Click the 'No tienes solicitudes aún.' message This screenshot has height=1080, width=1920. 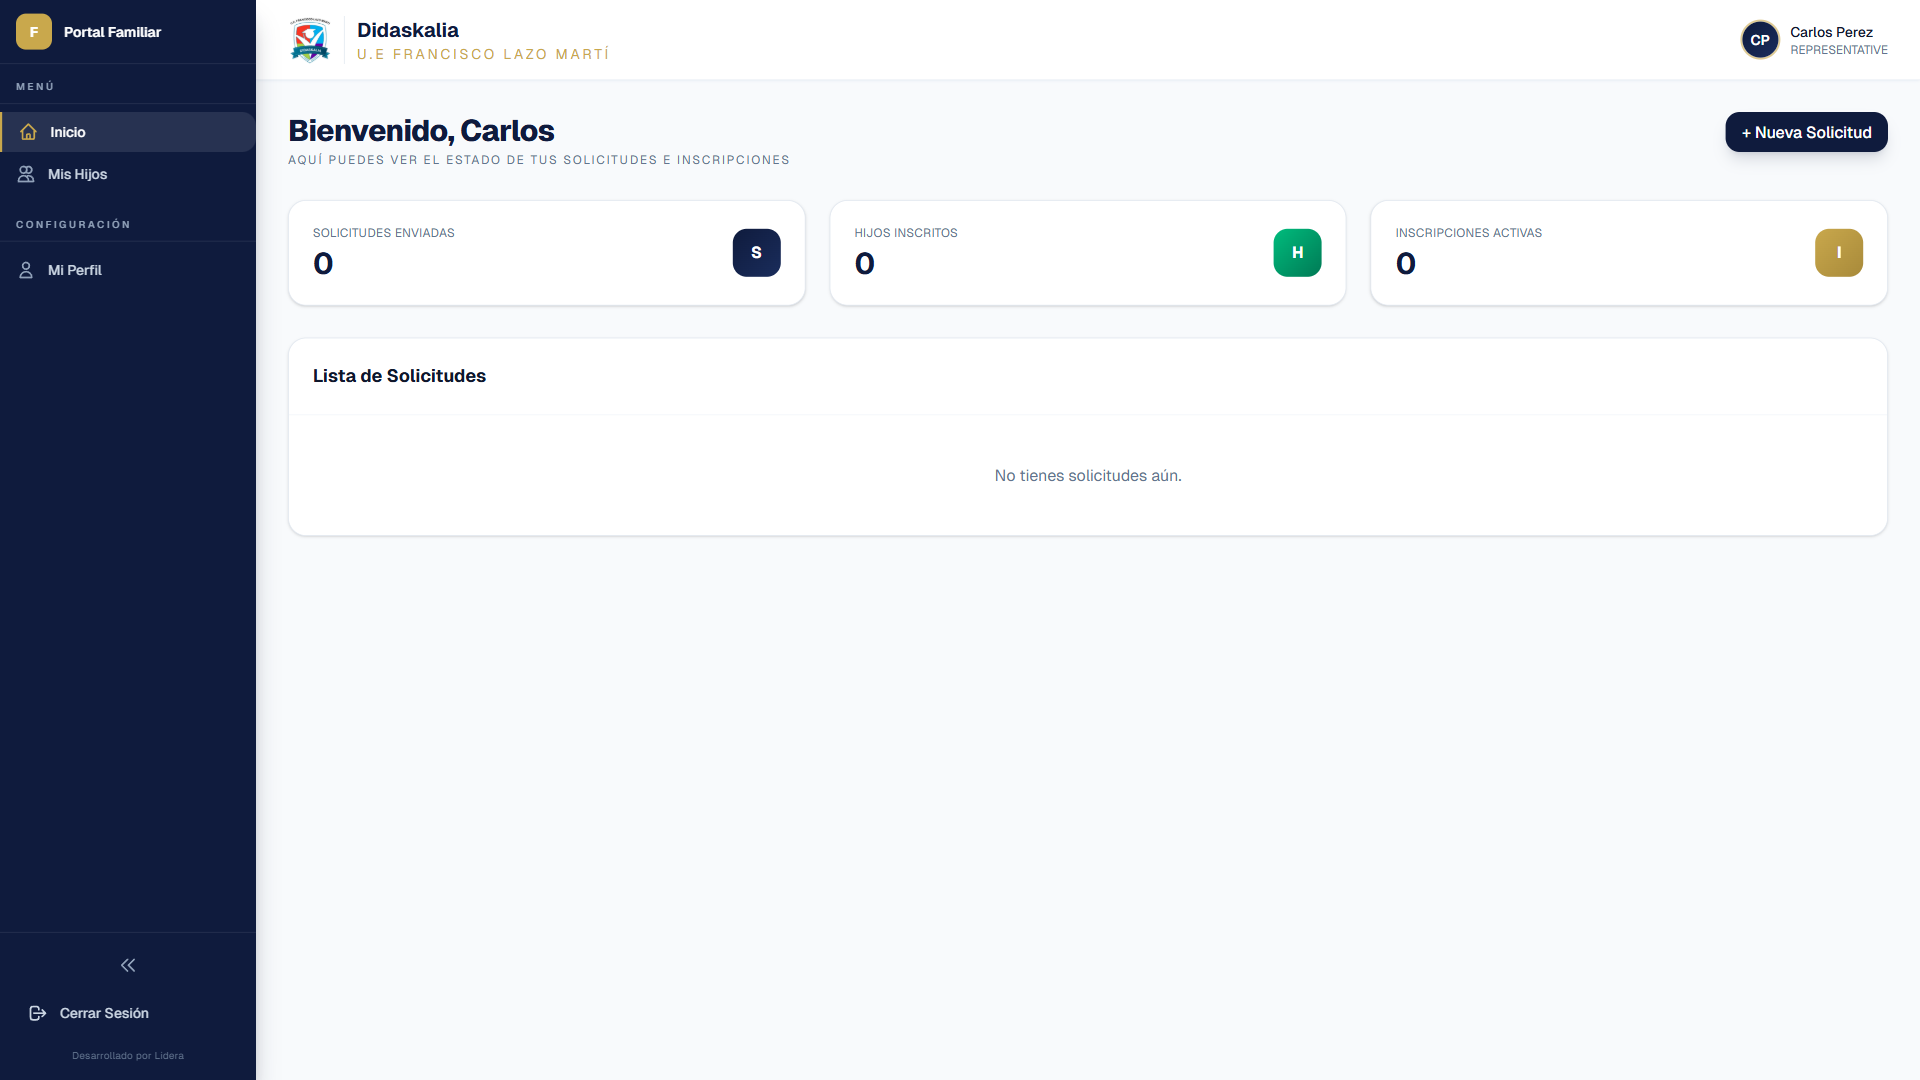coord(1088,476)
